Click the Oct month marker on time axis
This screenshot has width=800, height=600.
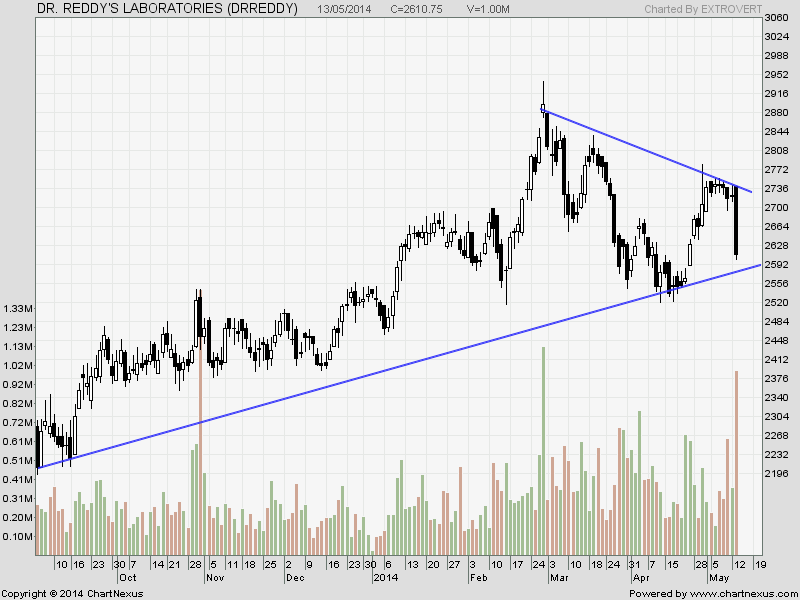[128, 578]
